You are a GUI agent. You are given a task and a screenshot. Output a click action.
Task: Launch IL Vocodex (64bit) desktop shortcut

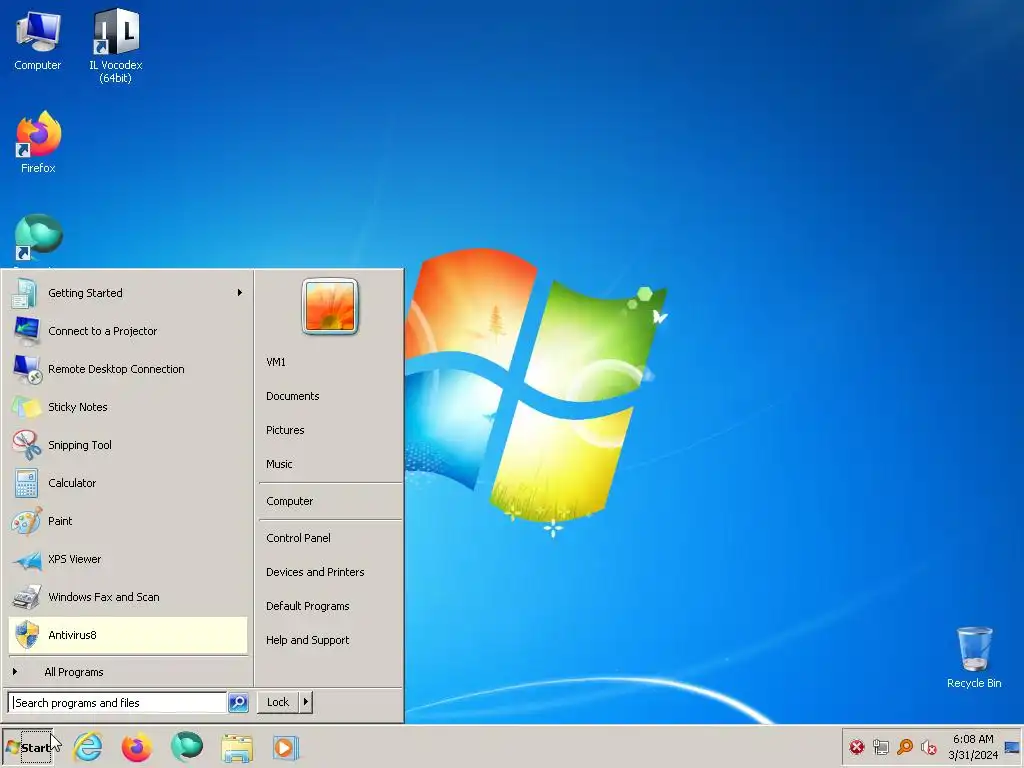pos(116,46)
